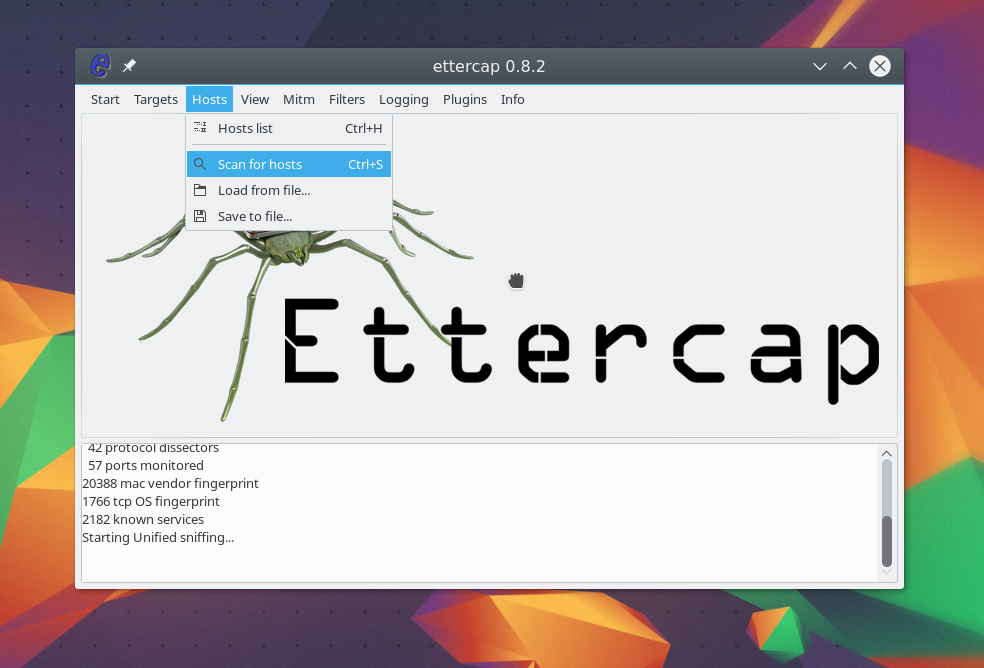The image size is (984, 668).
Task: Click the floppy icon for Save to file
Action: click(200, 216)
